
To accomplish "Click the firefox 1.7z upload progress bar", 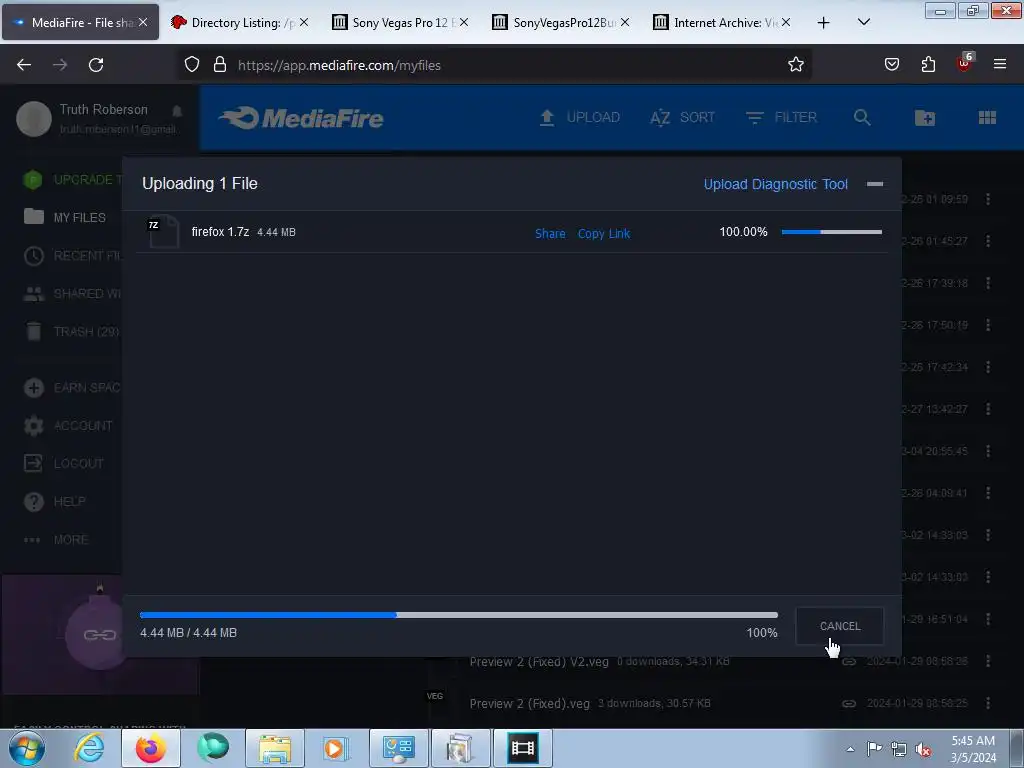I will (x=831, y=232).
